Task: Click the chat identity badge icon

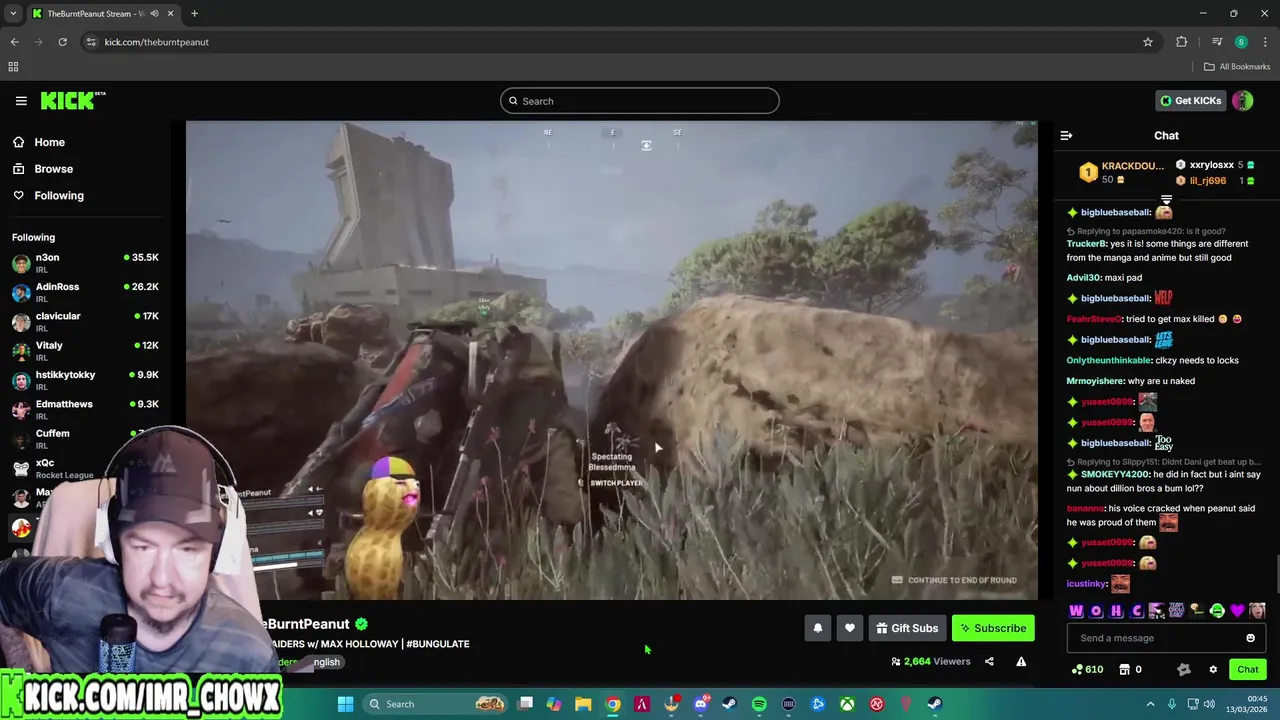Action: (x=1184, y=669)
